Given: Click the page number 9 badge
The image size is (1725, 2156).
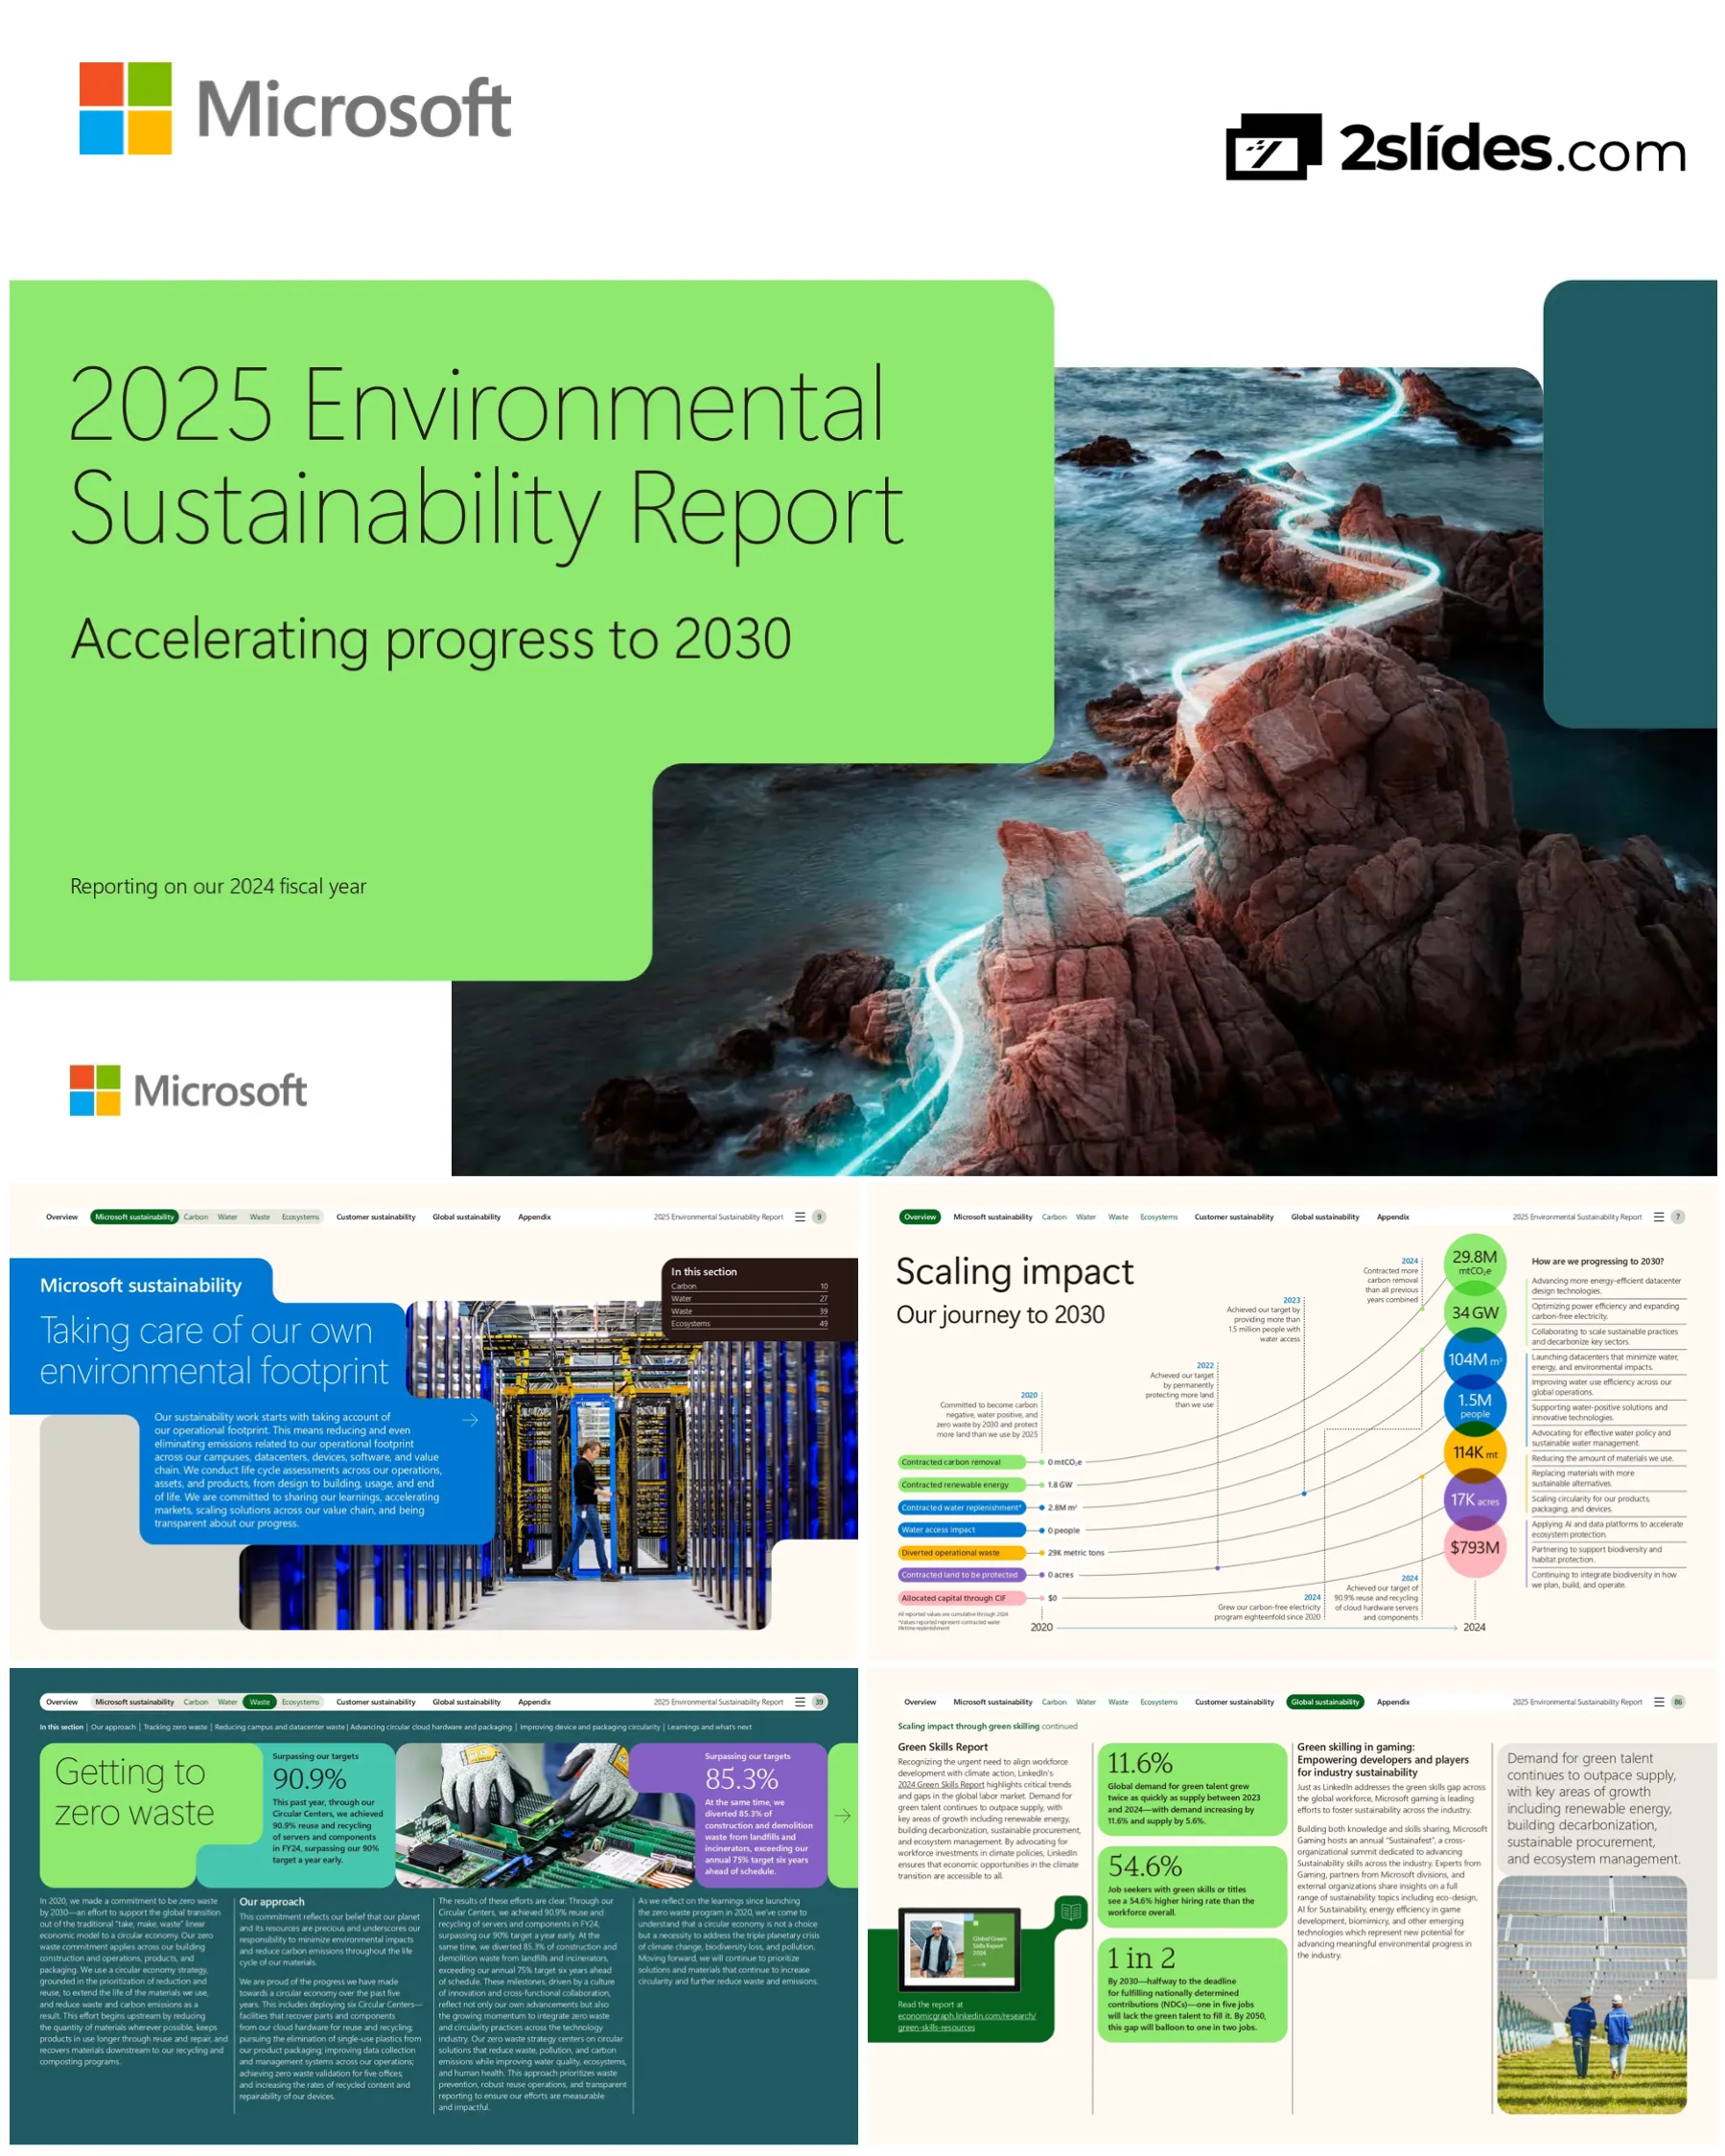Looking at the screenshot, I should (x=820, y=1218).
